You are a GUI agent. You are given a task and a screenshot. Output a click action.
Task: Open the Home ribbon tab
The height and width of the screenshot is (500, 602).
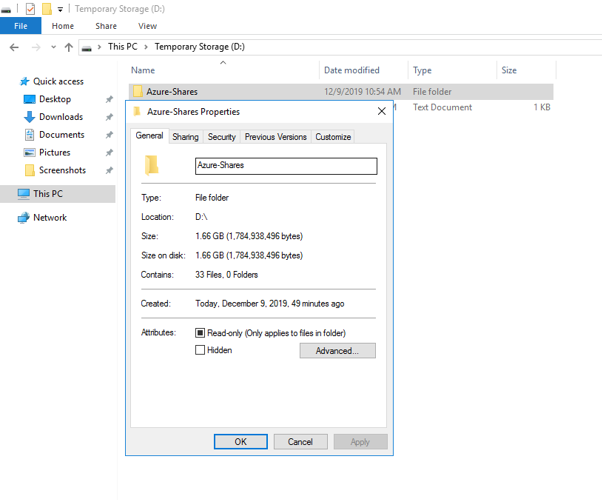click(63, 26)
